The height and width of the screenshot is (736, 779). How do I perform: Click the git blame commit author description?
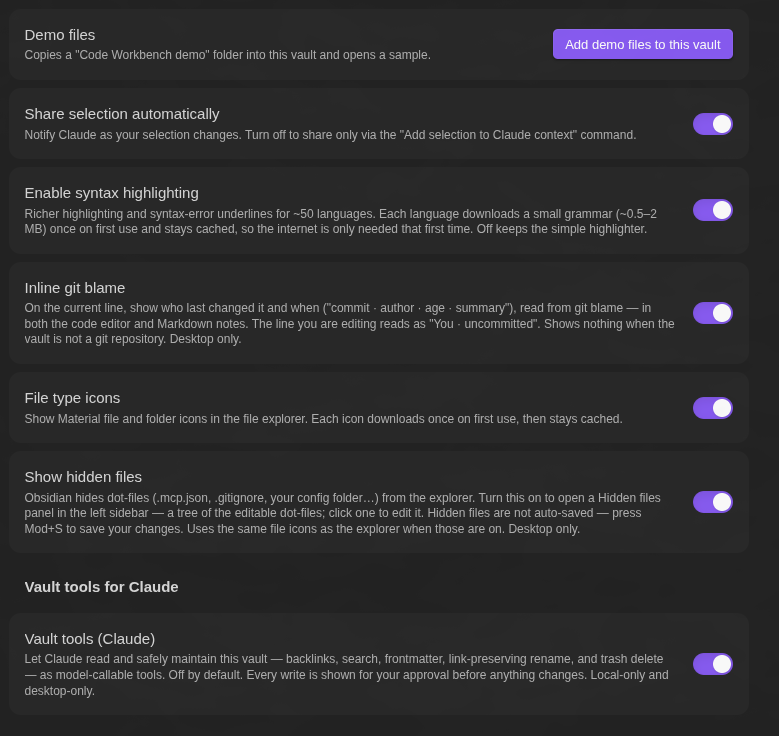(x=349, y=324)
